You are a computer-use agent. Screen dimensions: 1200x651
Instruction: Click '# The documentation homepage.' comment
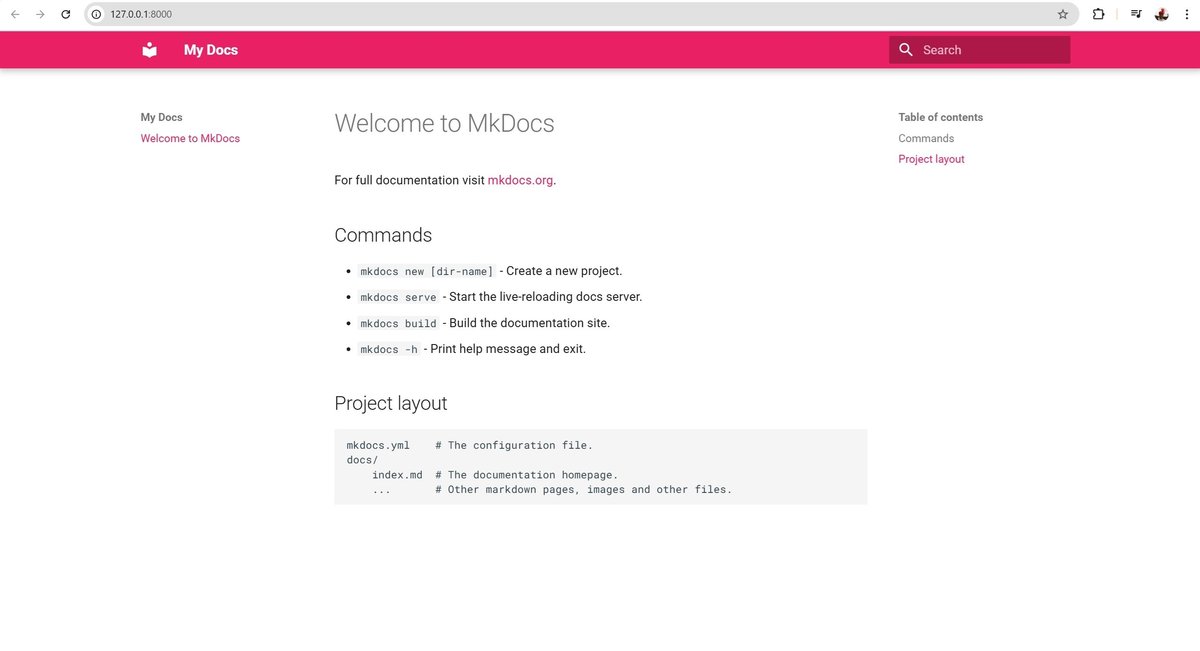click(527, 475)
